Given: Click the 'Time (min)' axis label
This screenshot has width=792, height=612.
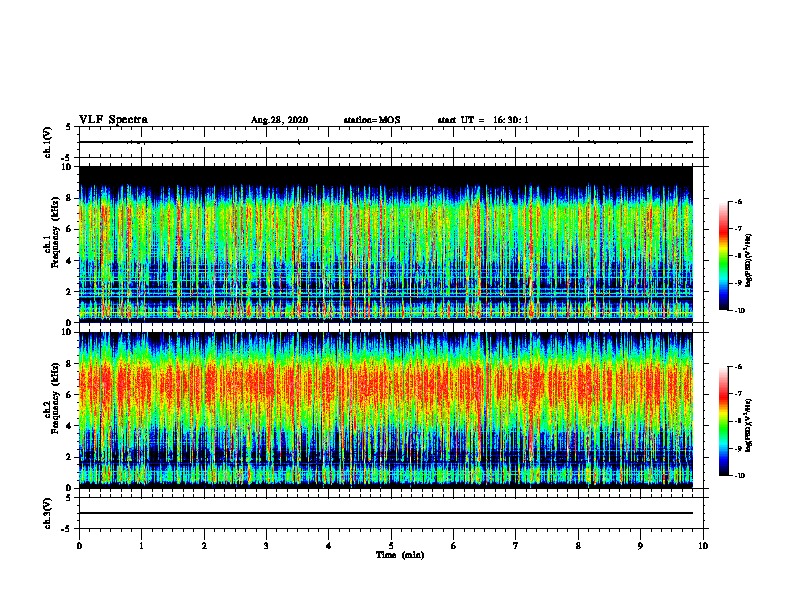Looking at the screenshot, I should [400, 555].
